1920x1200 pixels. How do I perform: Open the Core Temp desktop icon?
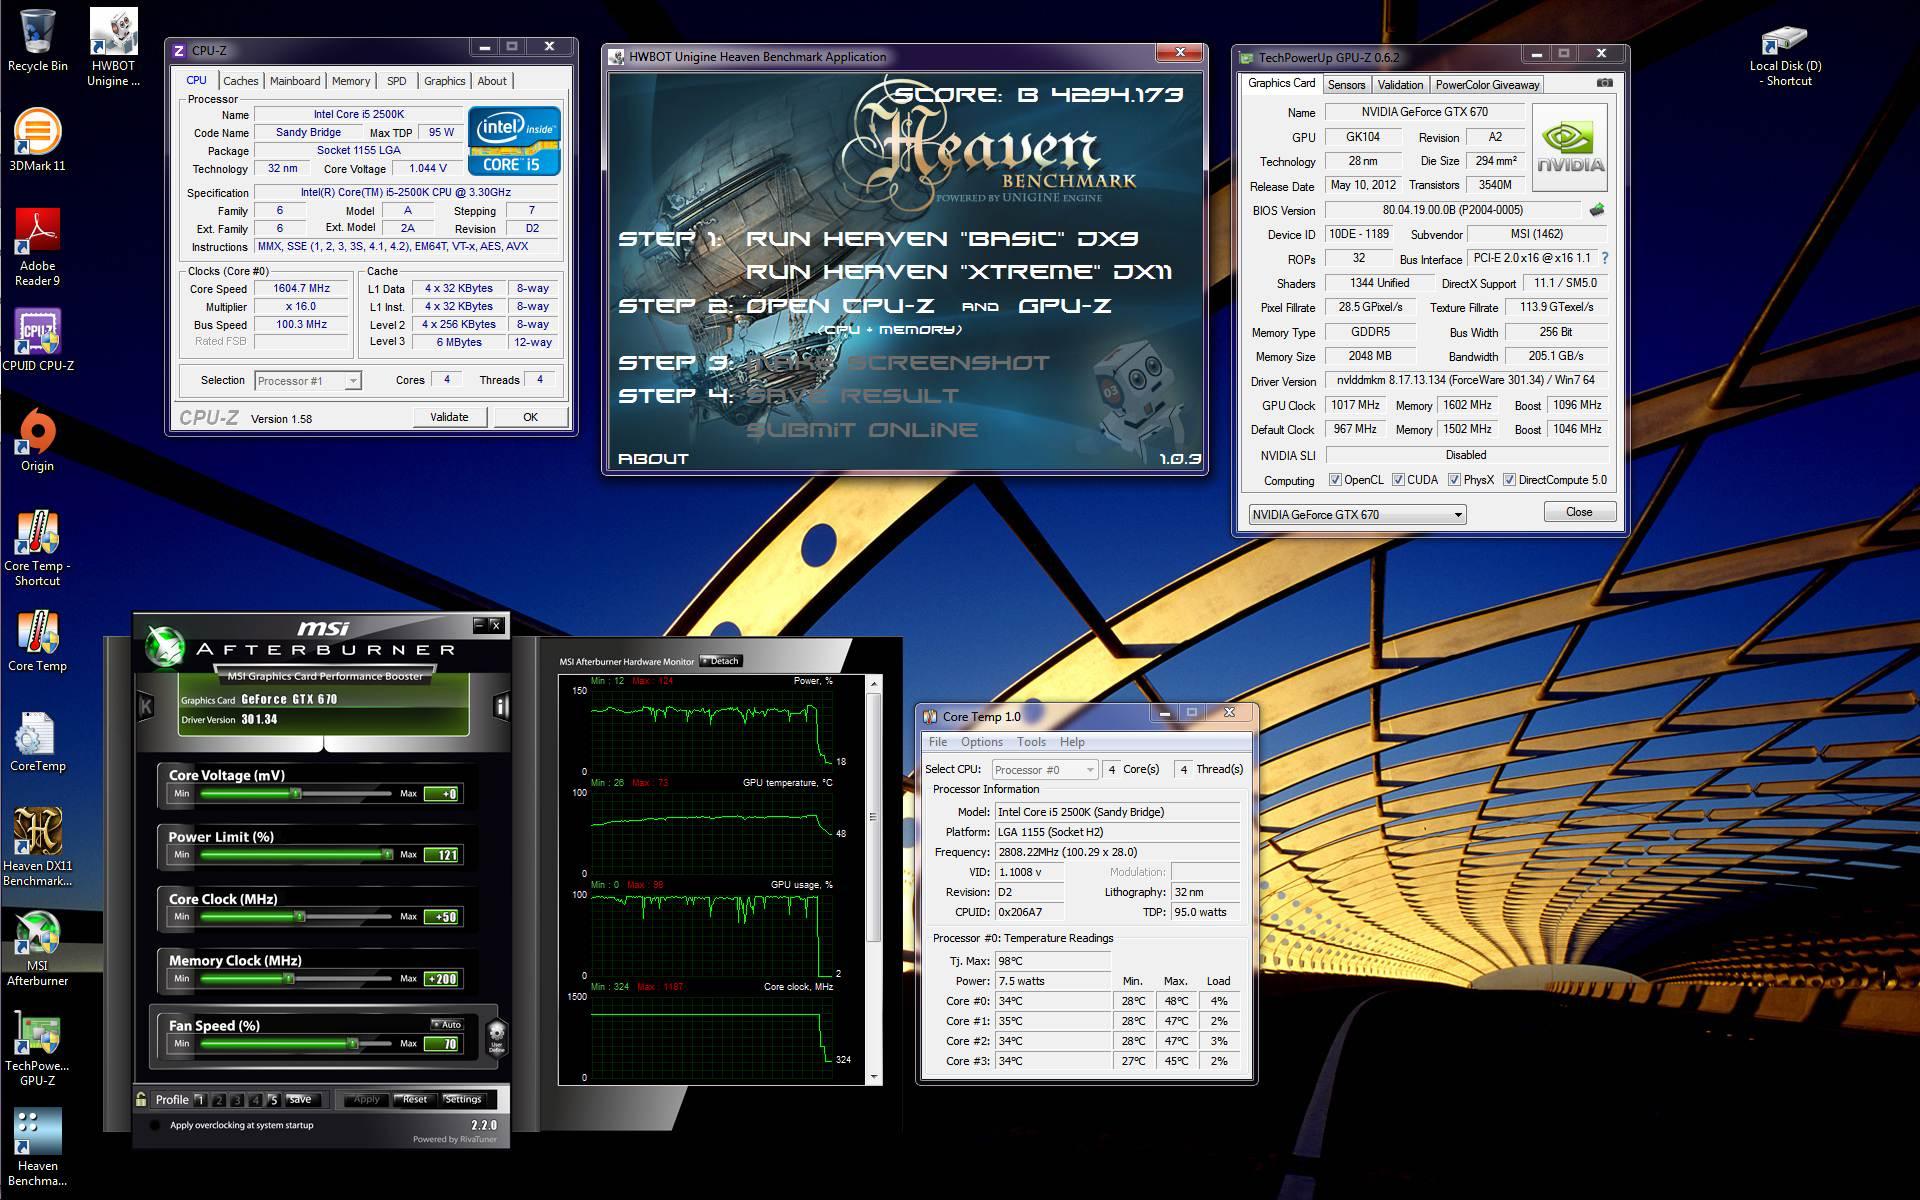coord(37,640)
